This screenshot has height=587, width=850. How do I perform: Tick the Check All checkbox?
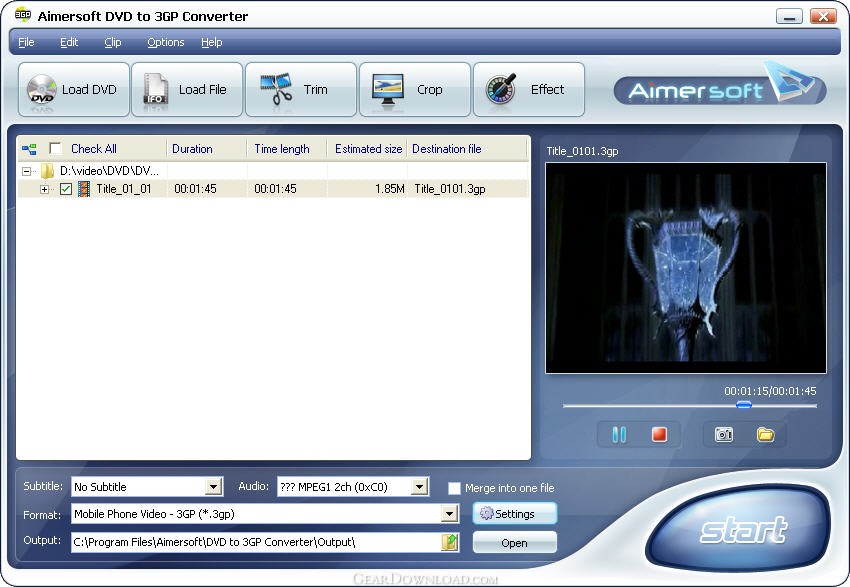[55, 149]
